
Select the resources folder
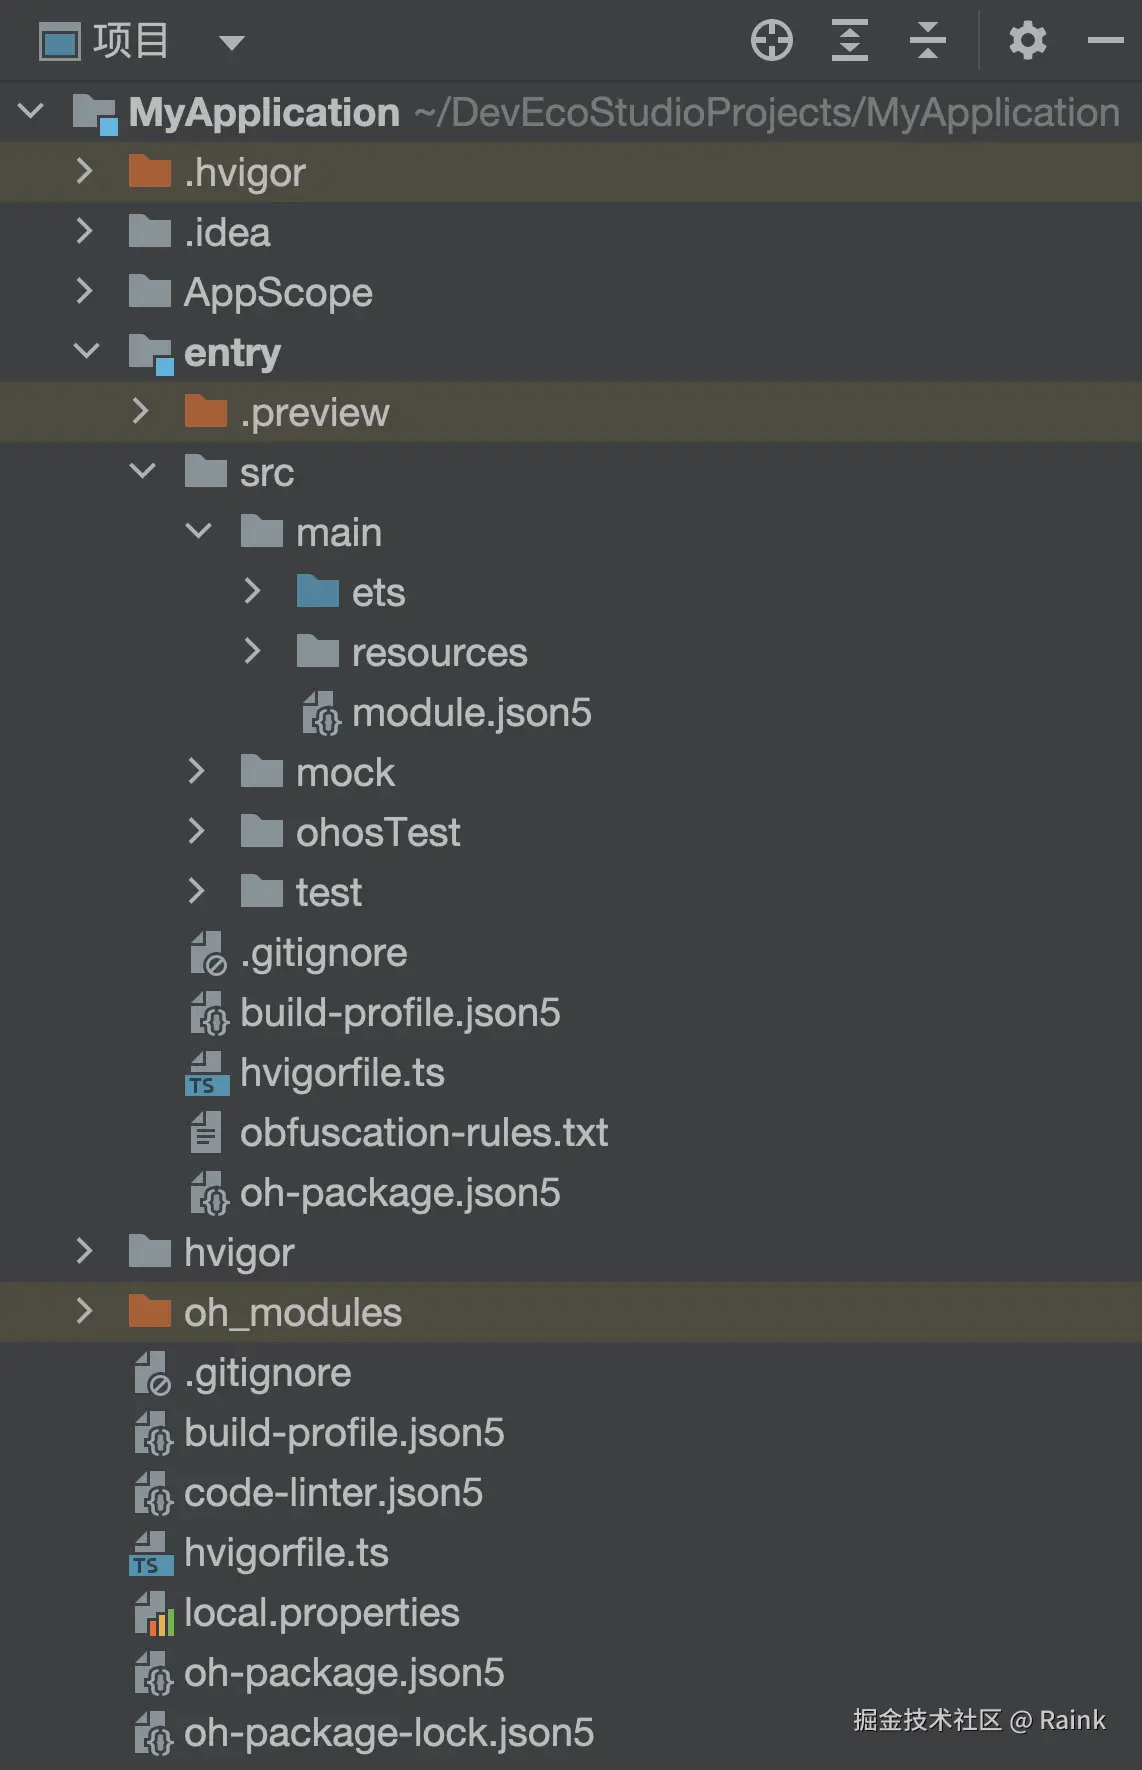(x=439, y=653)
